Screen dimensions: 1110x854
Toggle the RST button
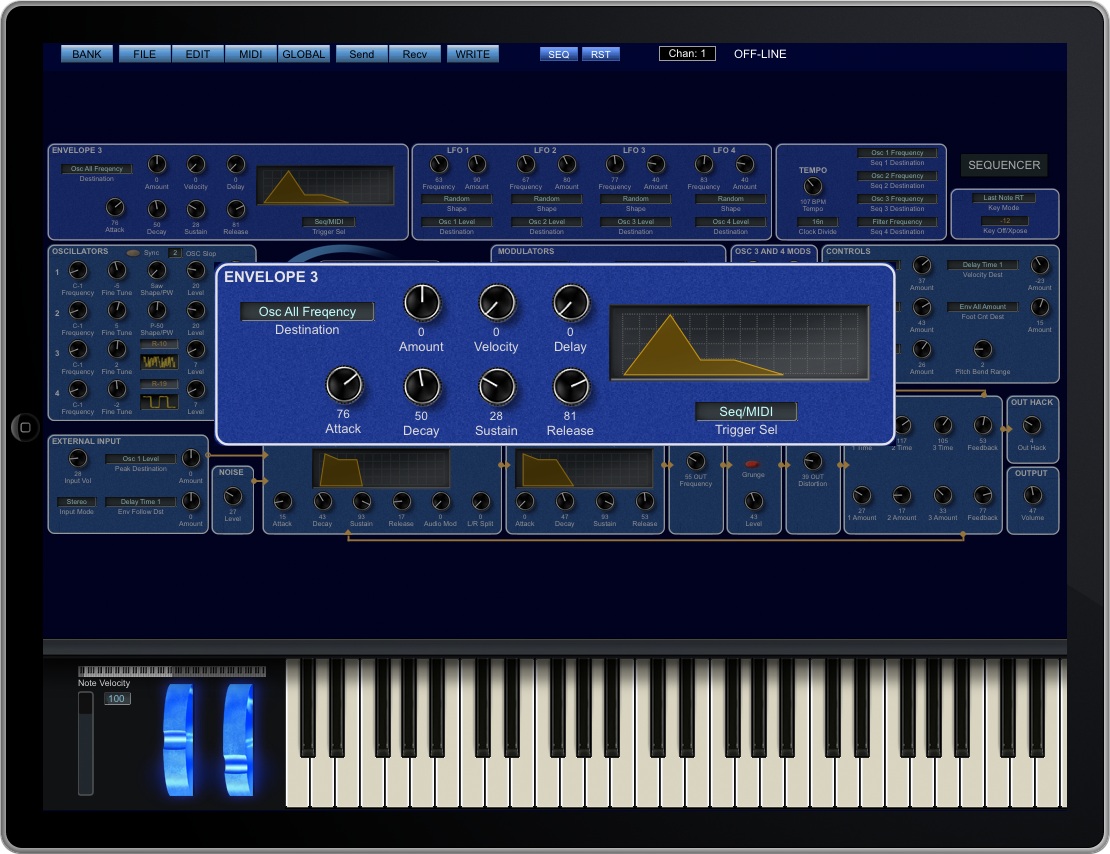(x=600, y=54)
